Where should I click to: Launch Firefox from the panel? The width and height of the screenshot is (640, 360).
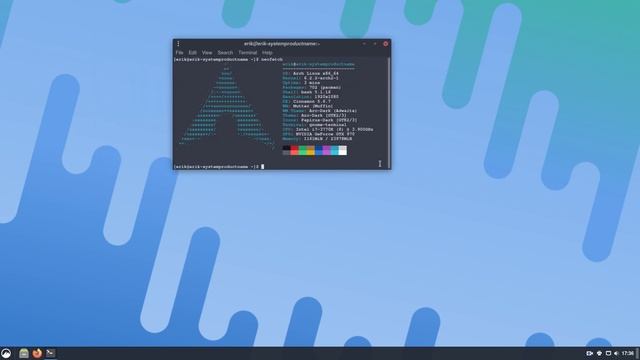(37, 353)
